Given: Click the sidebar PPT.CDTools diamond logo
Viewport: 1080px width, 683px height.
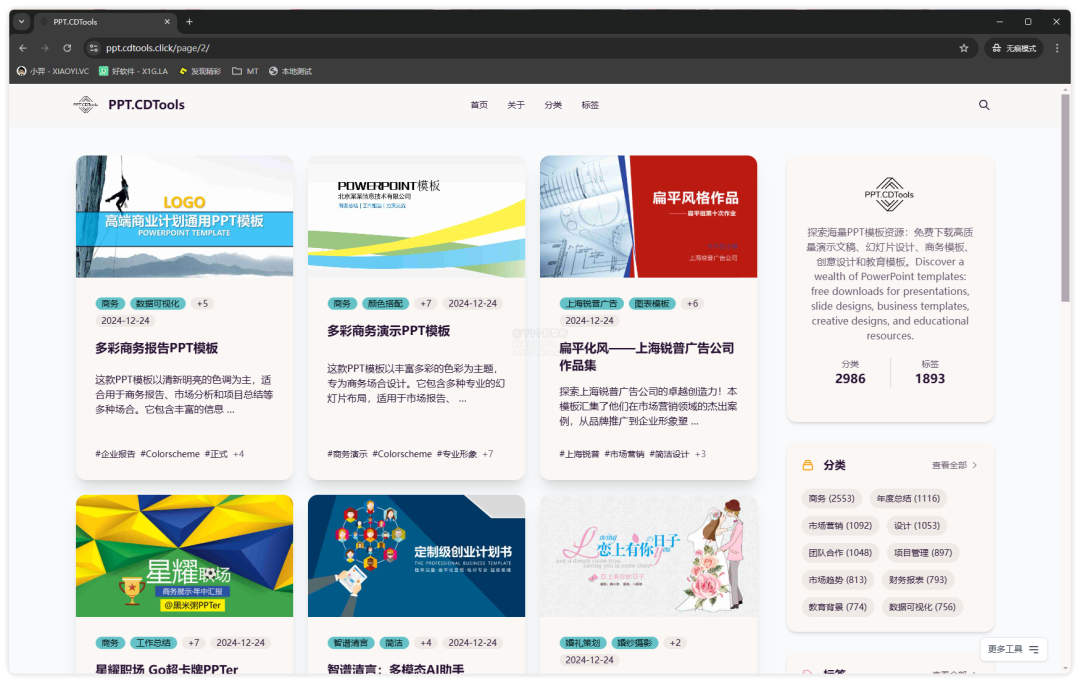Looking at the screenshot, I should [x=889, y=194].
